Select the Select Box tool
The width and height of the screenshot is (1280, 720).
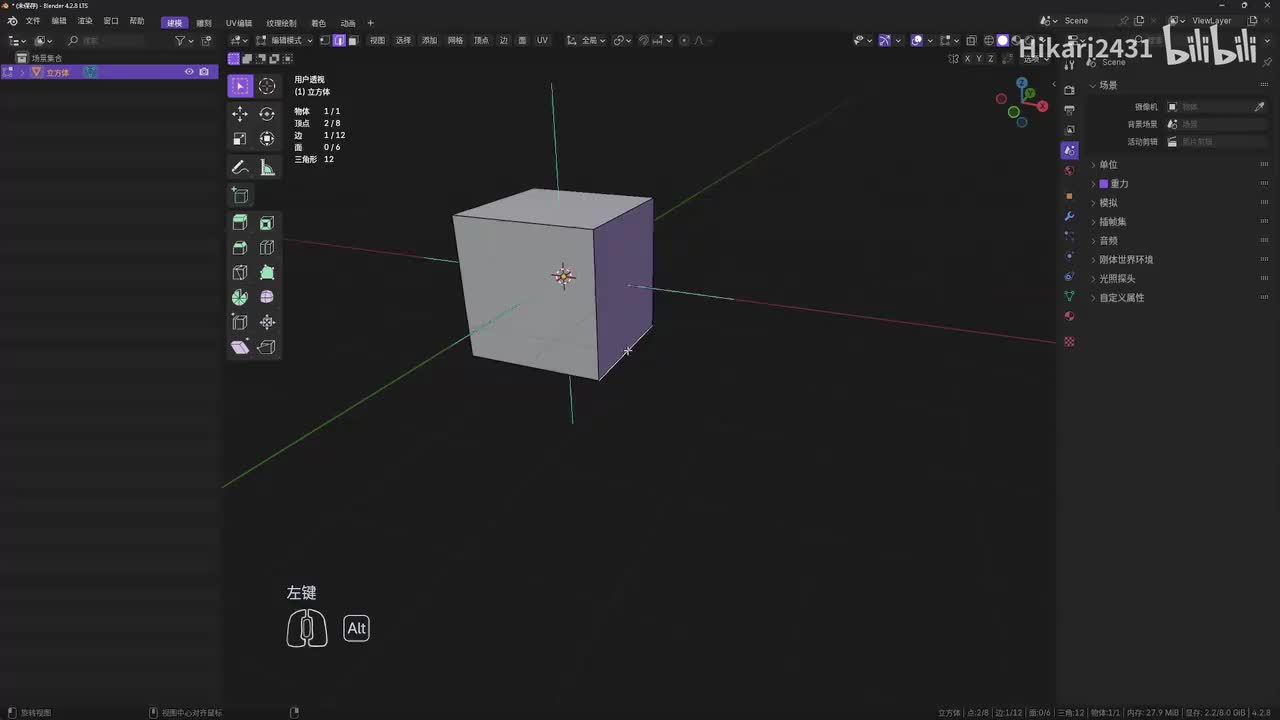tap(240, 86)
